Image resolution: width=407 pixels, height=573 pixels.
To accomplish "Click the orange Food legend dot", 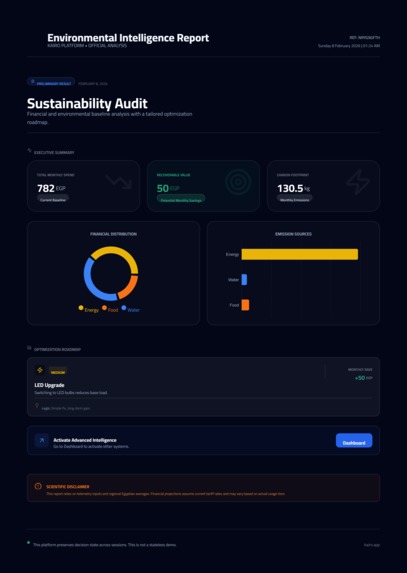I will 104,308.
